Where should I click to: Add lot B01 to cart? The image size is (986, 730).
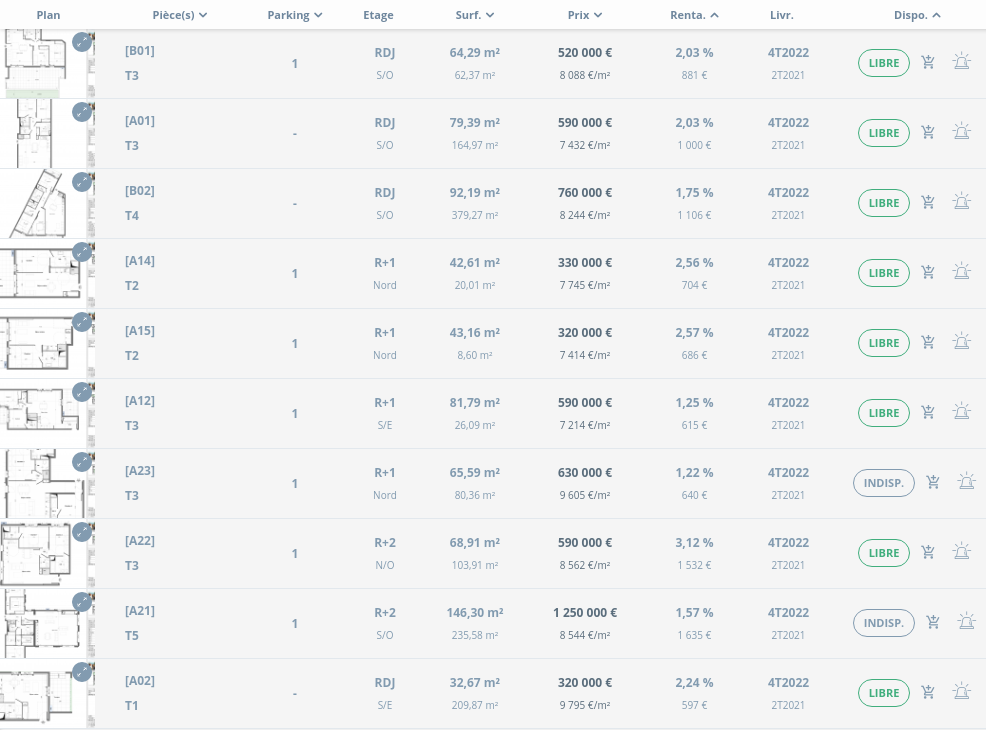pyautogui.click(x=928, y=63)
